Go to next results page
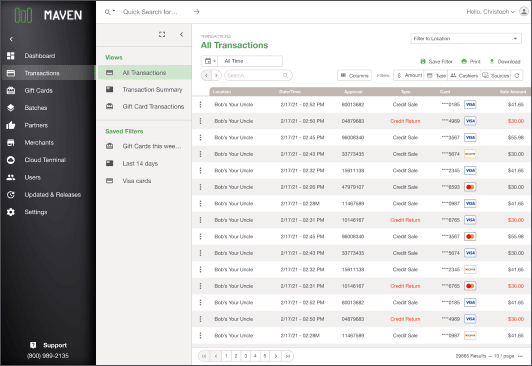The image size is (532, 366). coord(276,356)
